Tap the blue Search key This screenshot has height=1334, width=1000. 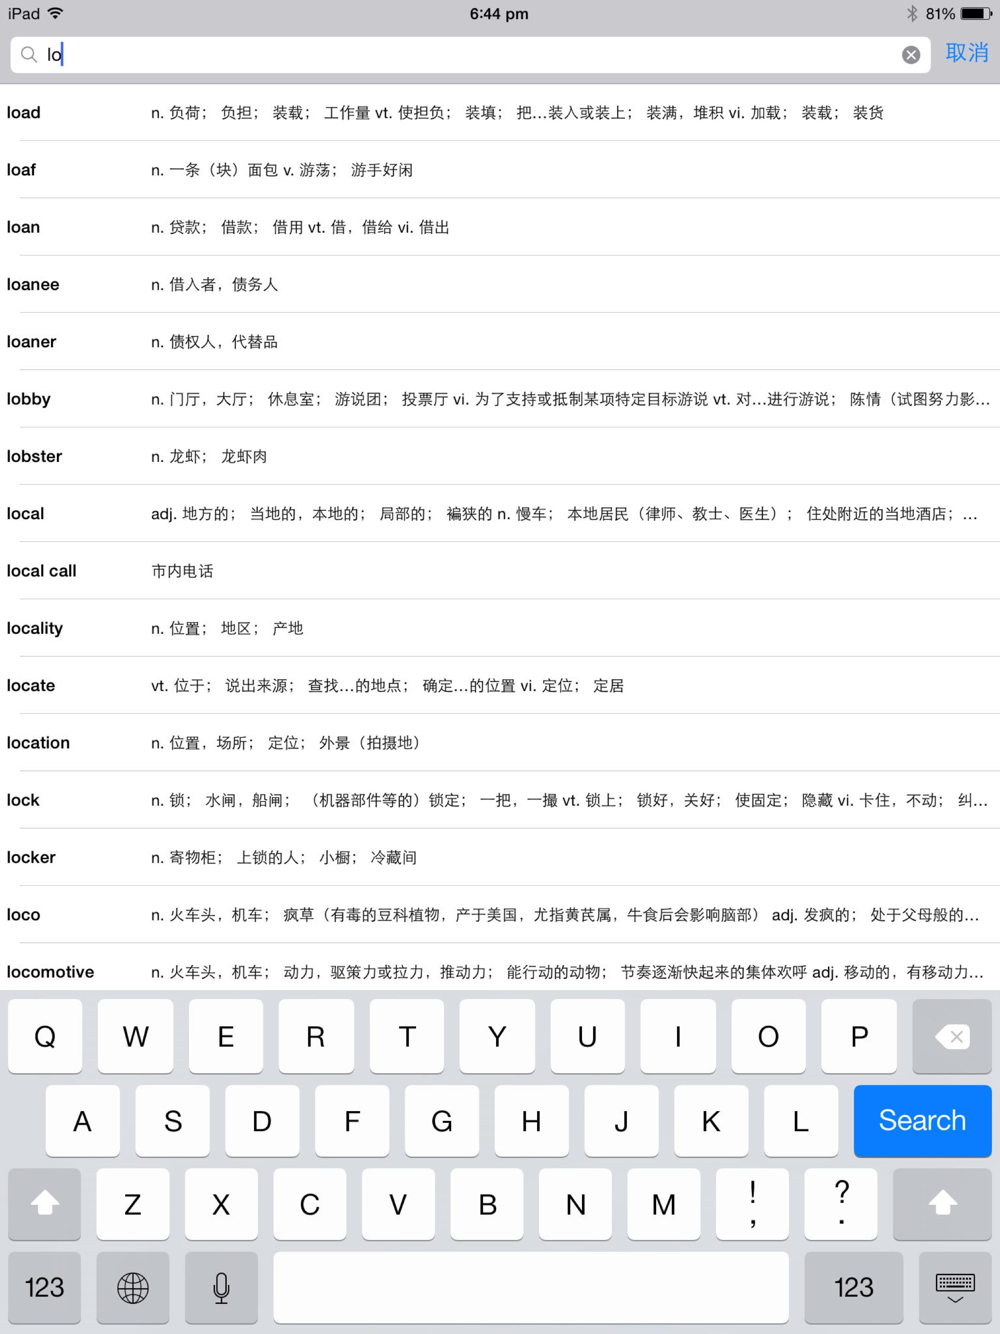(922, 1121)
